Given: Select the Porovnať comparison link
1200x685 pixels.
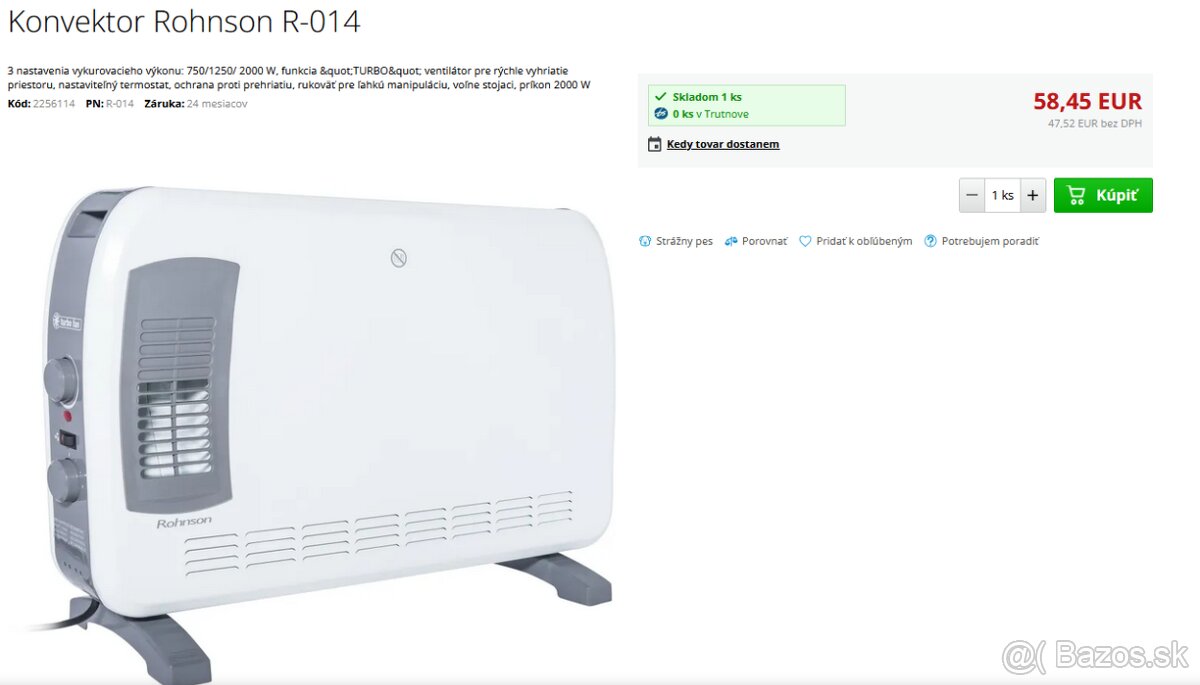Looking at the screenshot, I should [764, 241].
